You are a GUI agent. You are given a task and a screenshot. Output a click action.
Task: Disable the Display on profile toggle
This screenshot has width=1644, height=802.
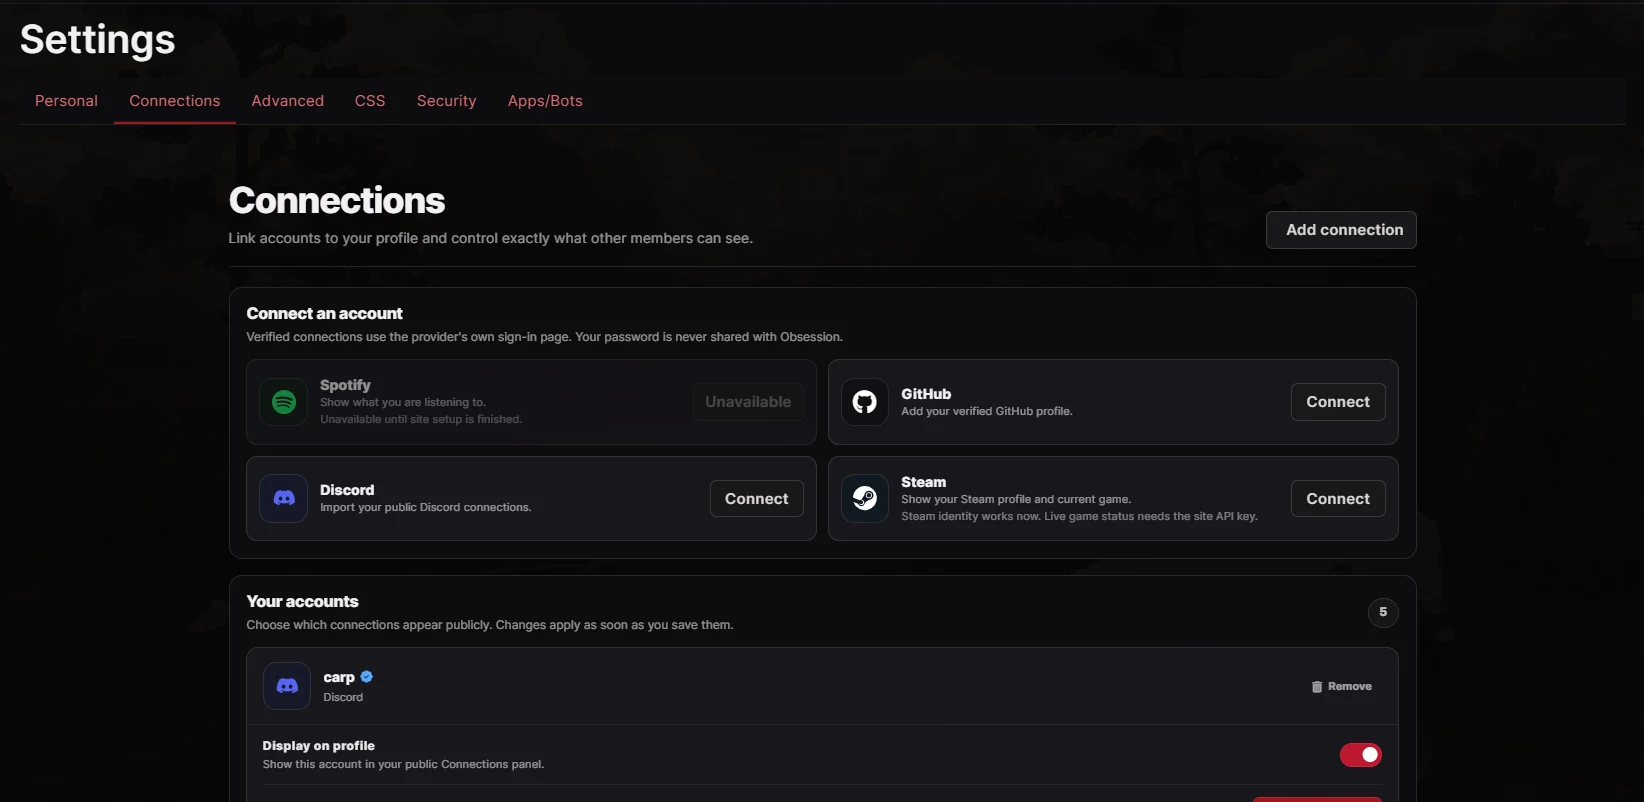(1361, 755)
